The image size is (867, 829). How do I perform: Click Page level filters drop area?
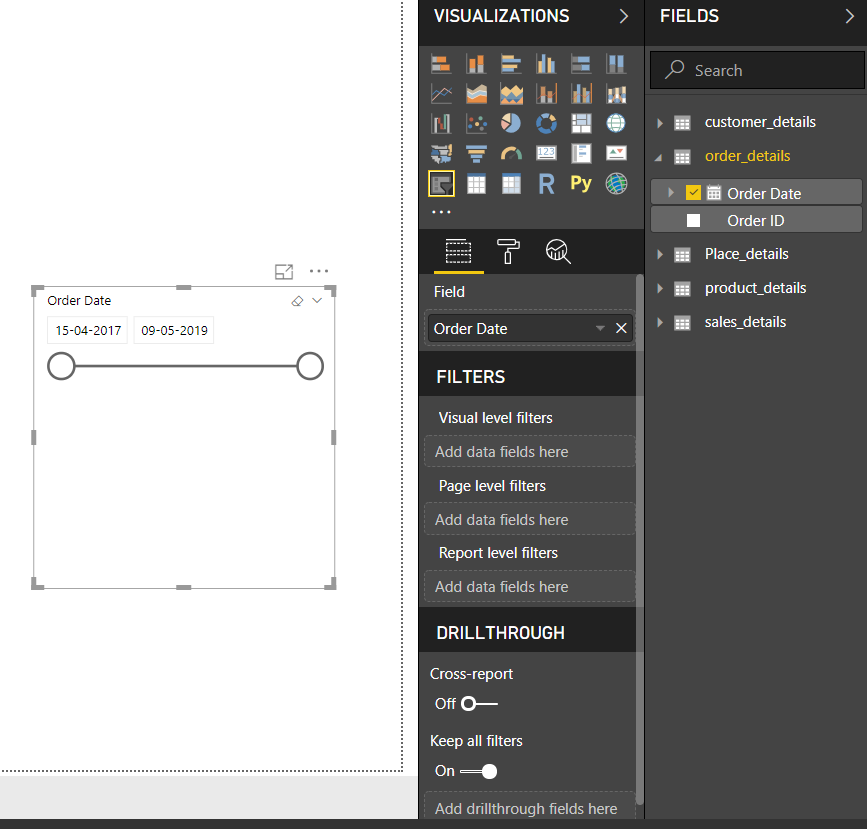pos(530,519)
